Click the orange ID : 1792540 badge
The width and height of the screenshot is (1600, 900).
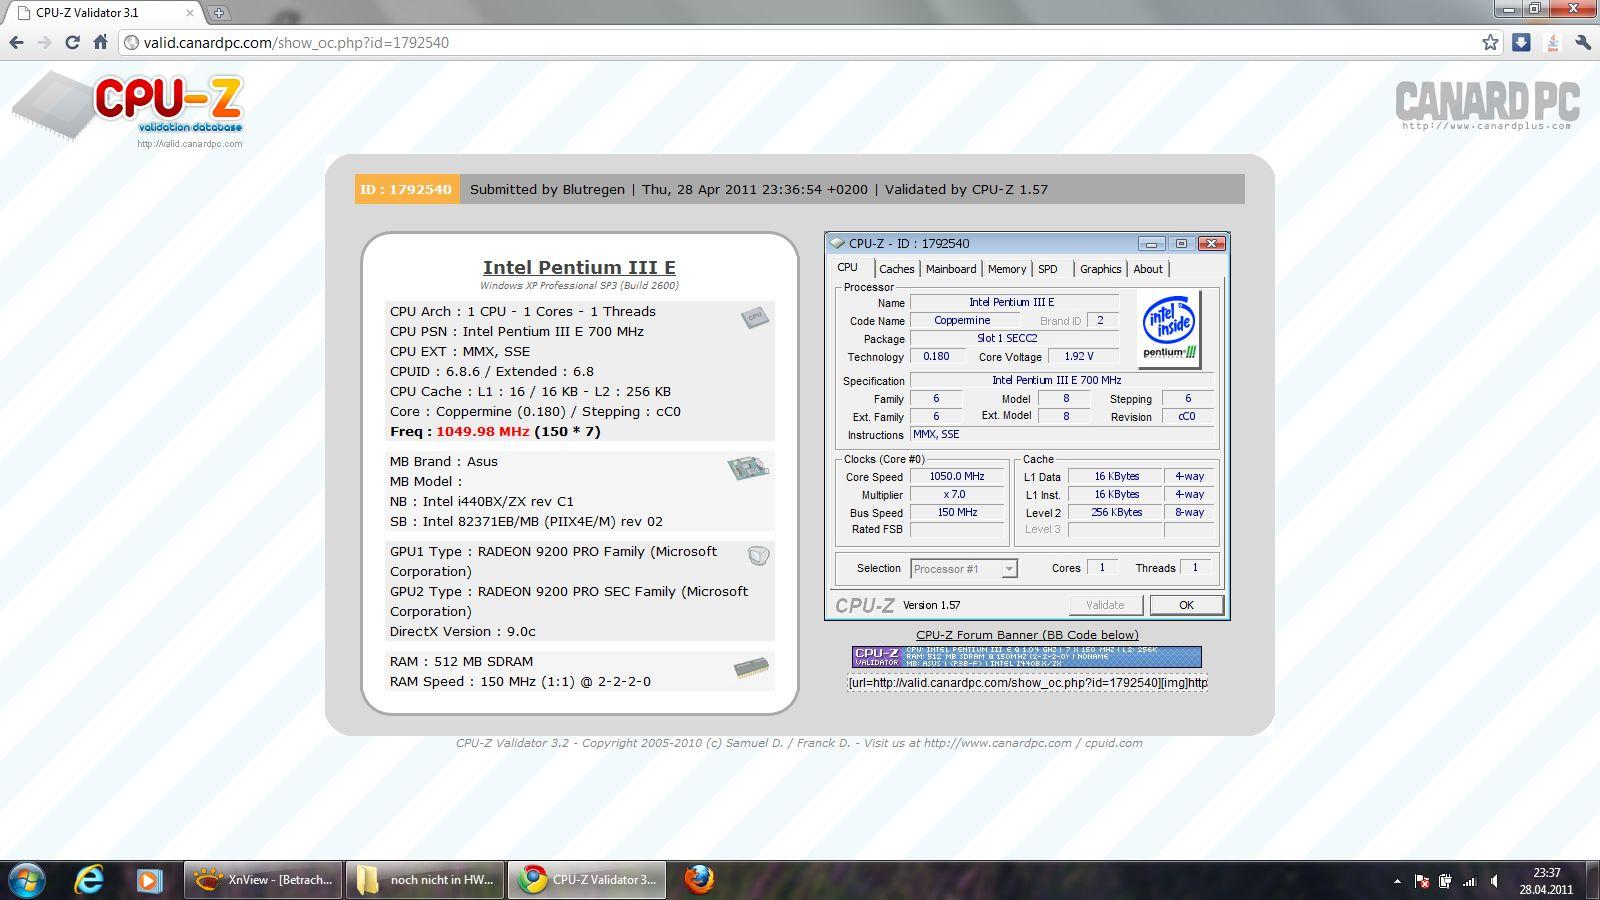(407, 189)
